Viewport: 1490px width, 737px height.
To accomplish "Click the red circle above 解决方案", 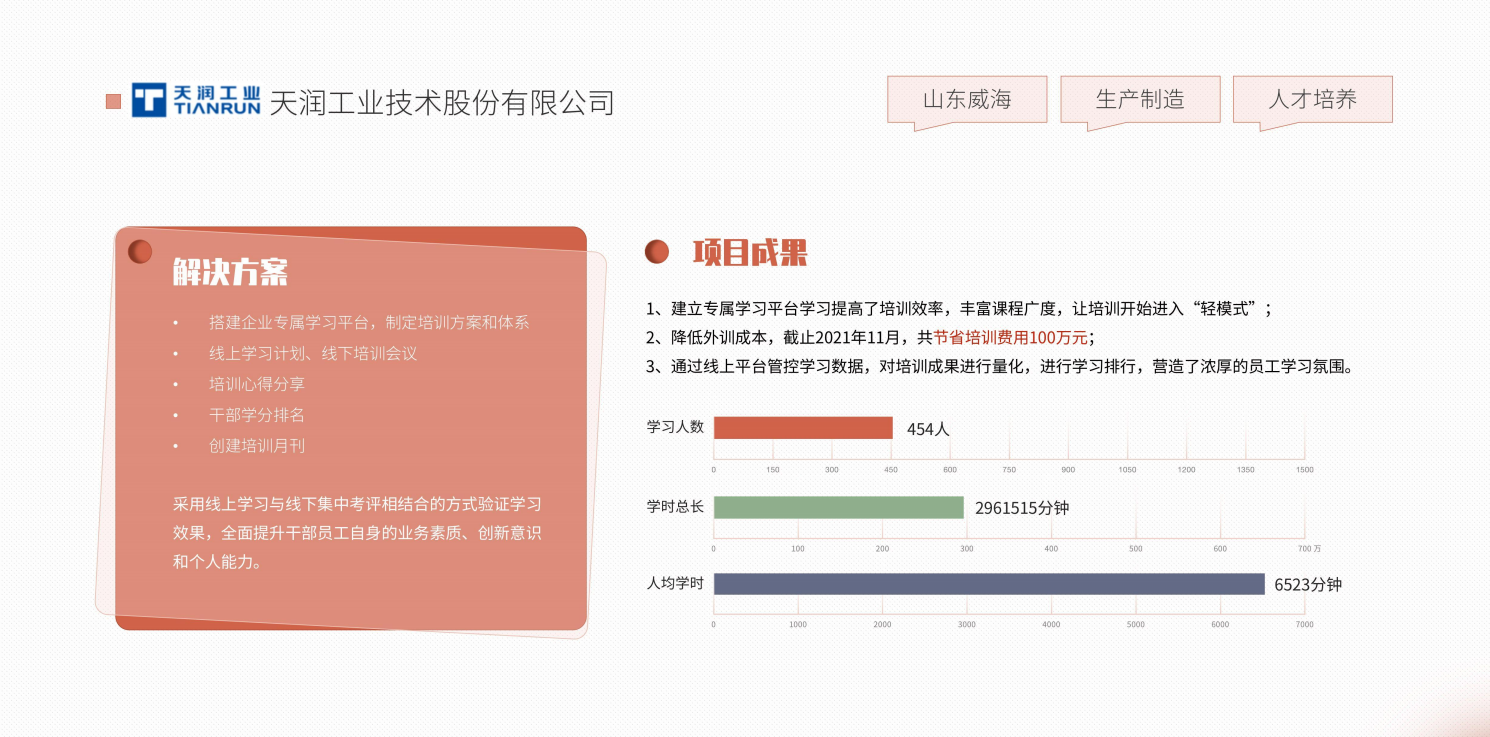I will point(140,251).
